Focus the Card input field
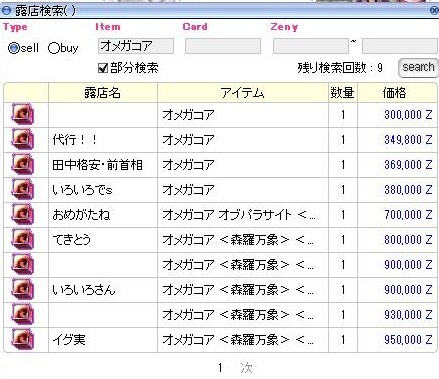The height and width of the screenshot is (379, 439). (223, 46)
